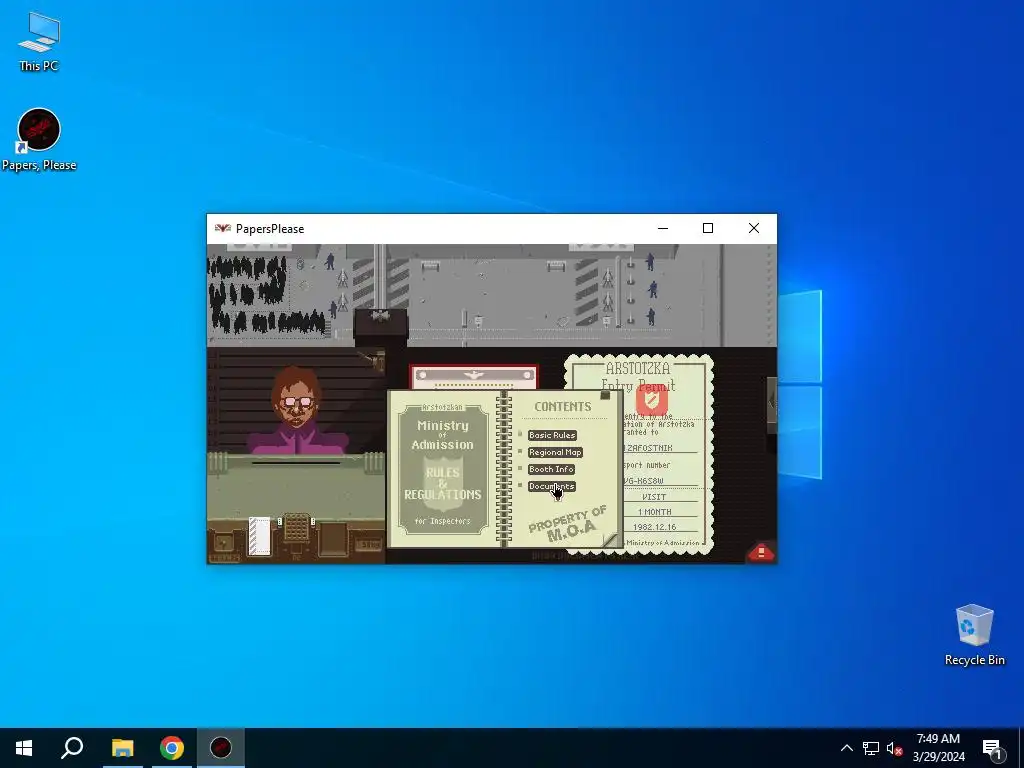This screenshot has width=1024, height=768.
Task: Click the bookmark tab atop the rulebook
Action: [605, 394]
